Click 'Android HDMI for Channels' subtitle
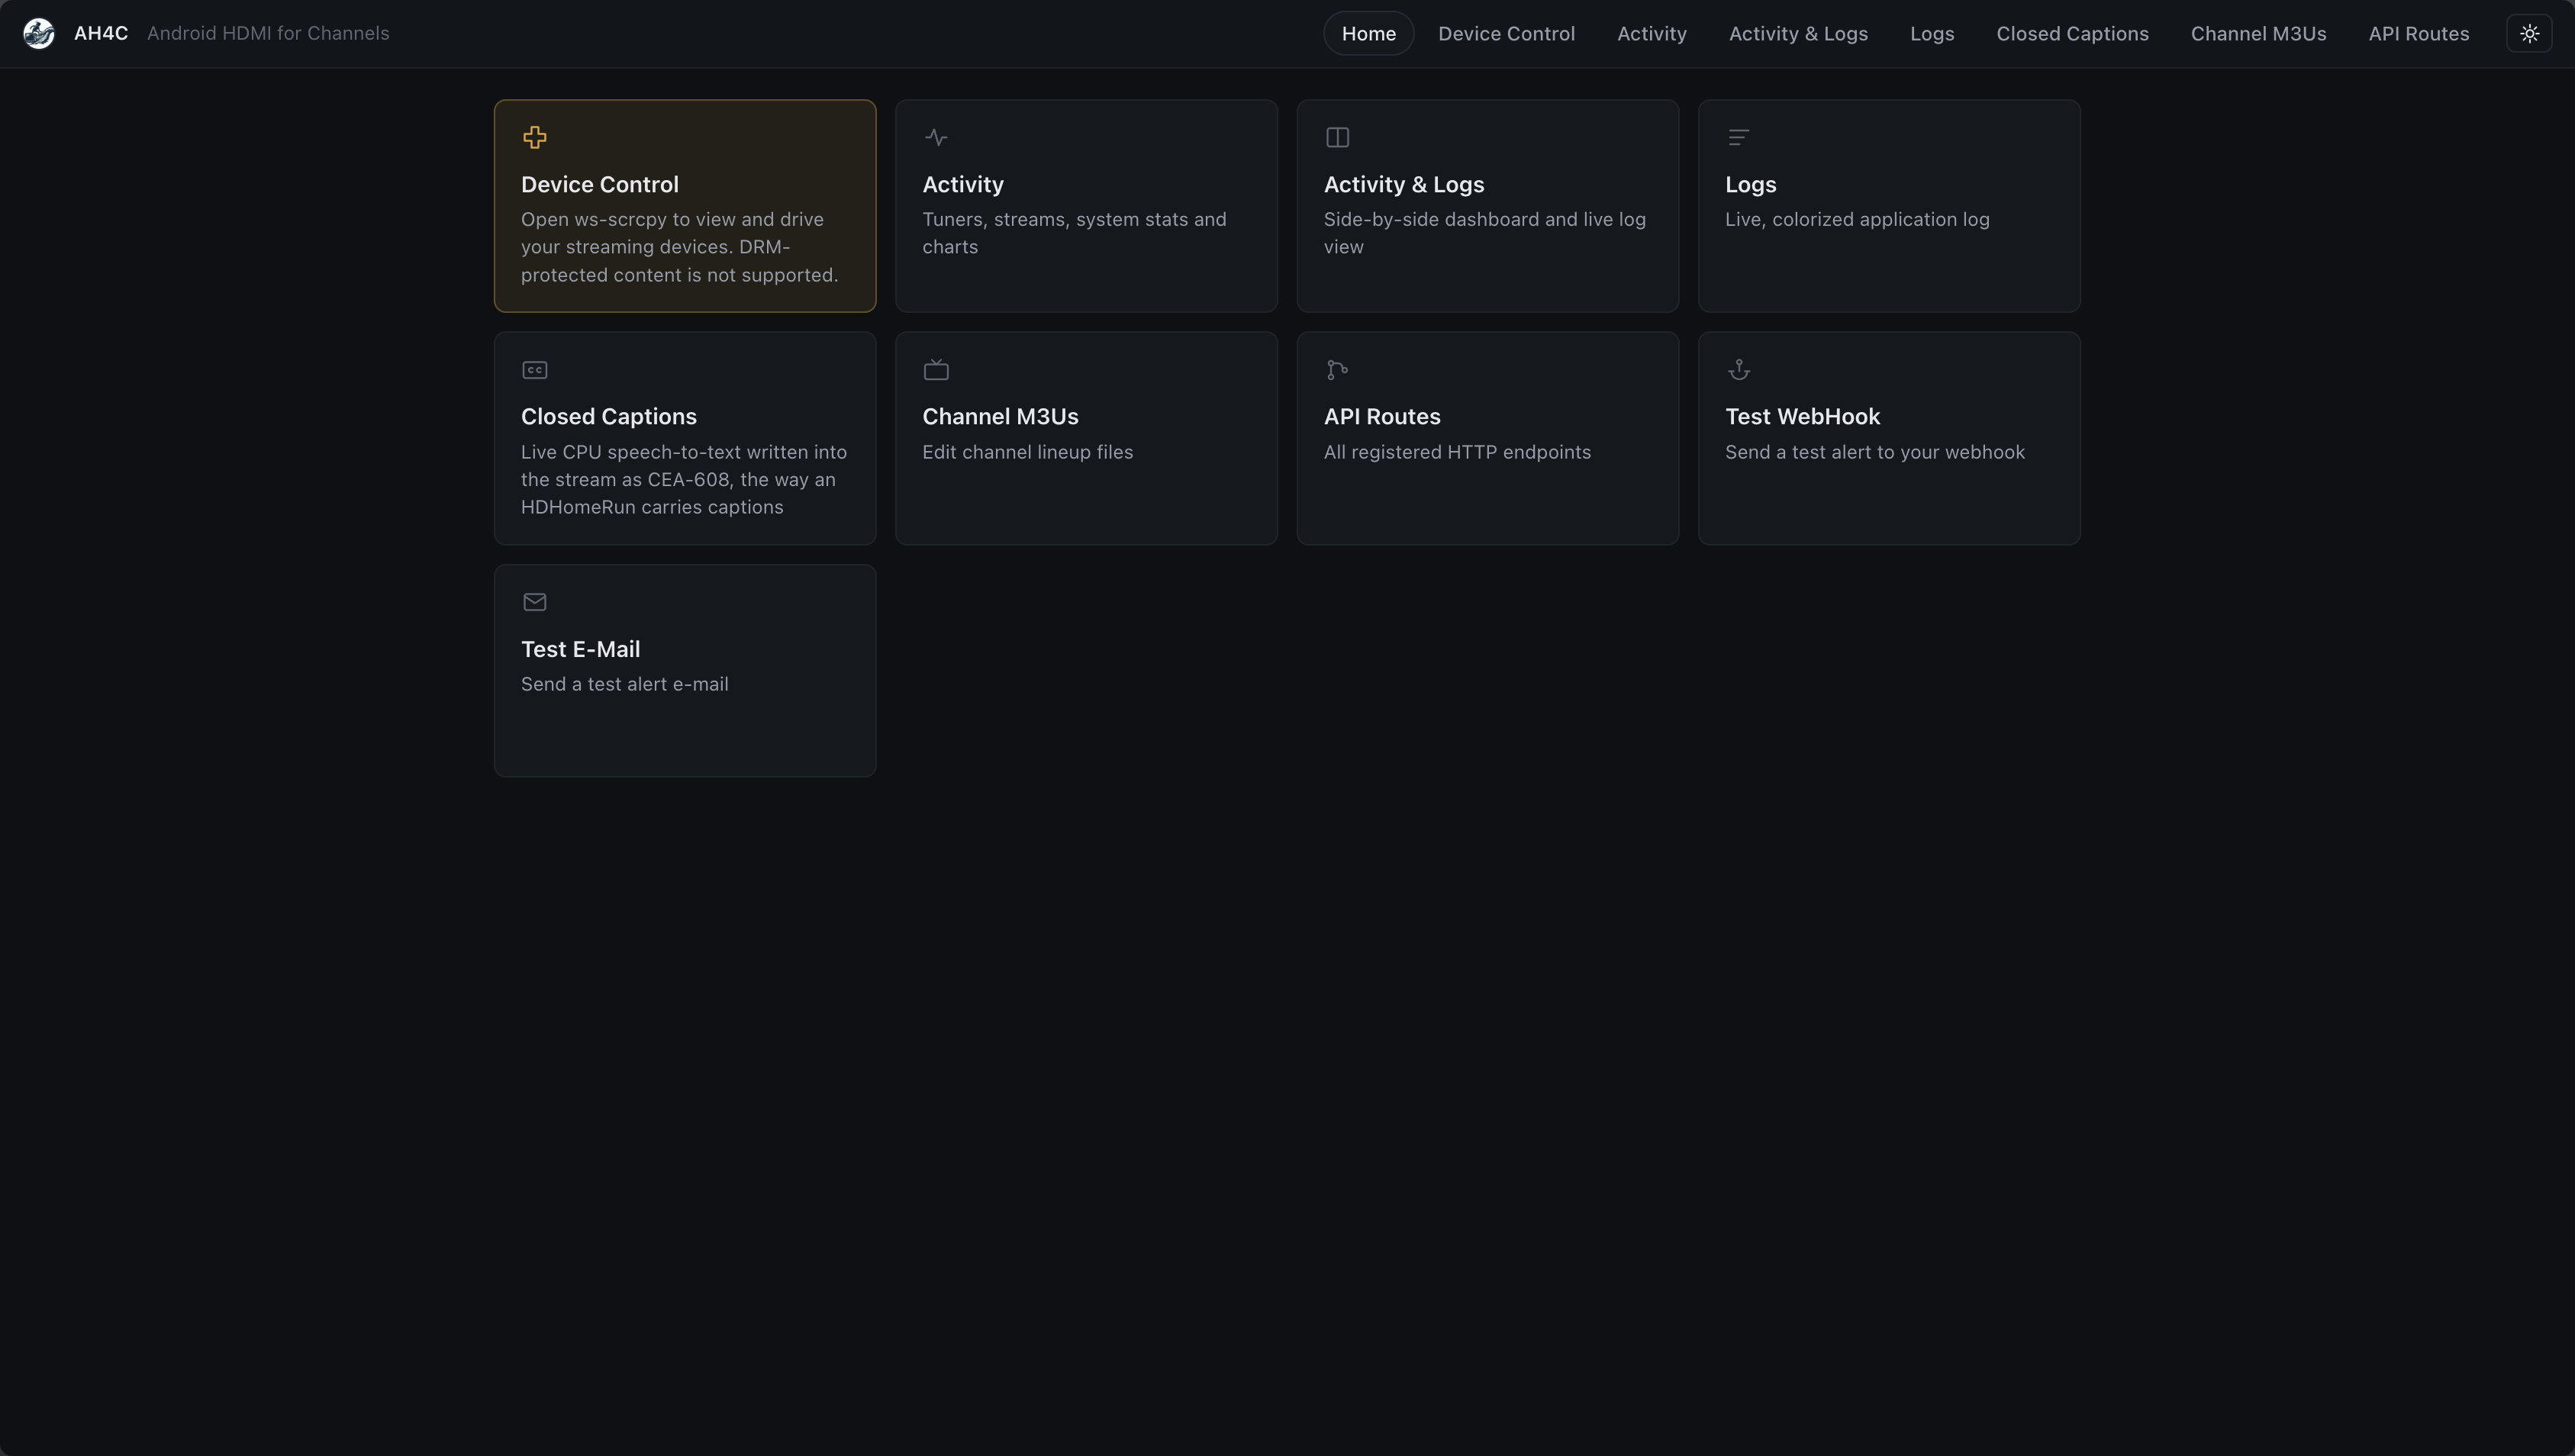2575x1456 pixels. point(268,33)
